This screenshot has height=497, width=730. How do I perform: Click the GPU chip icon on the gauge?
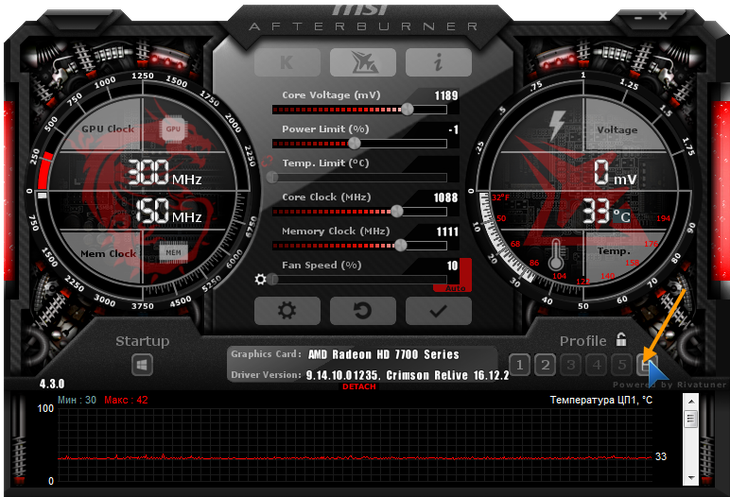click(173, 129)
